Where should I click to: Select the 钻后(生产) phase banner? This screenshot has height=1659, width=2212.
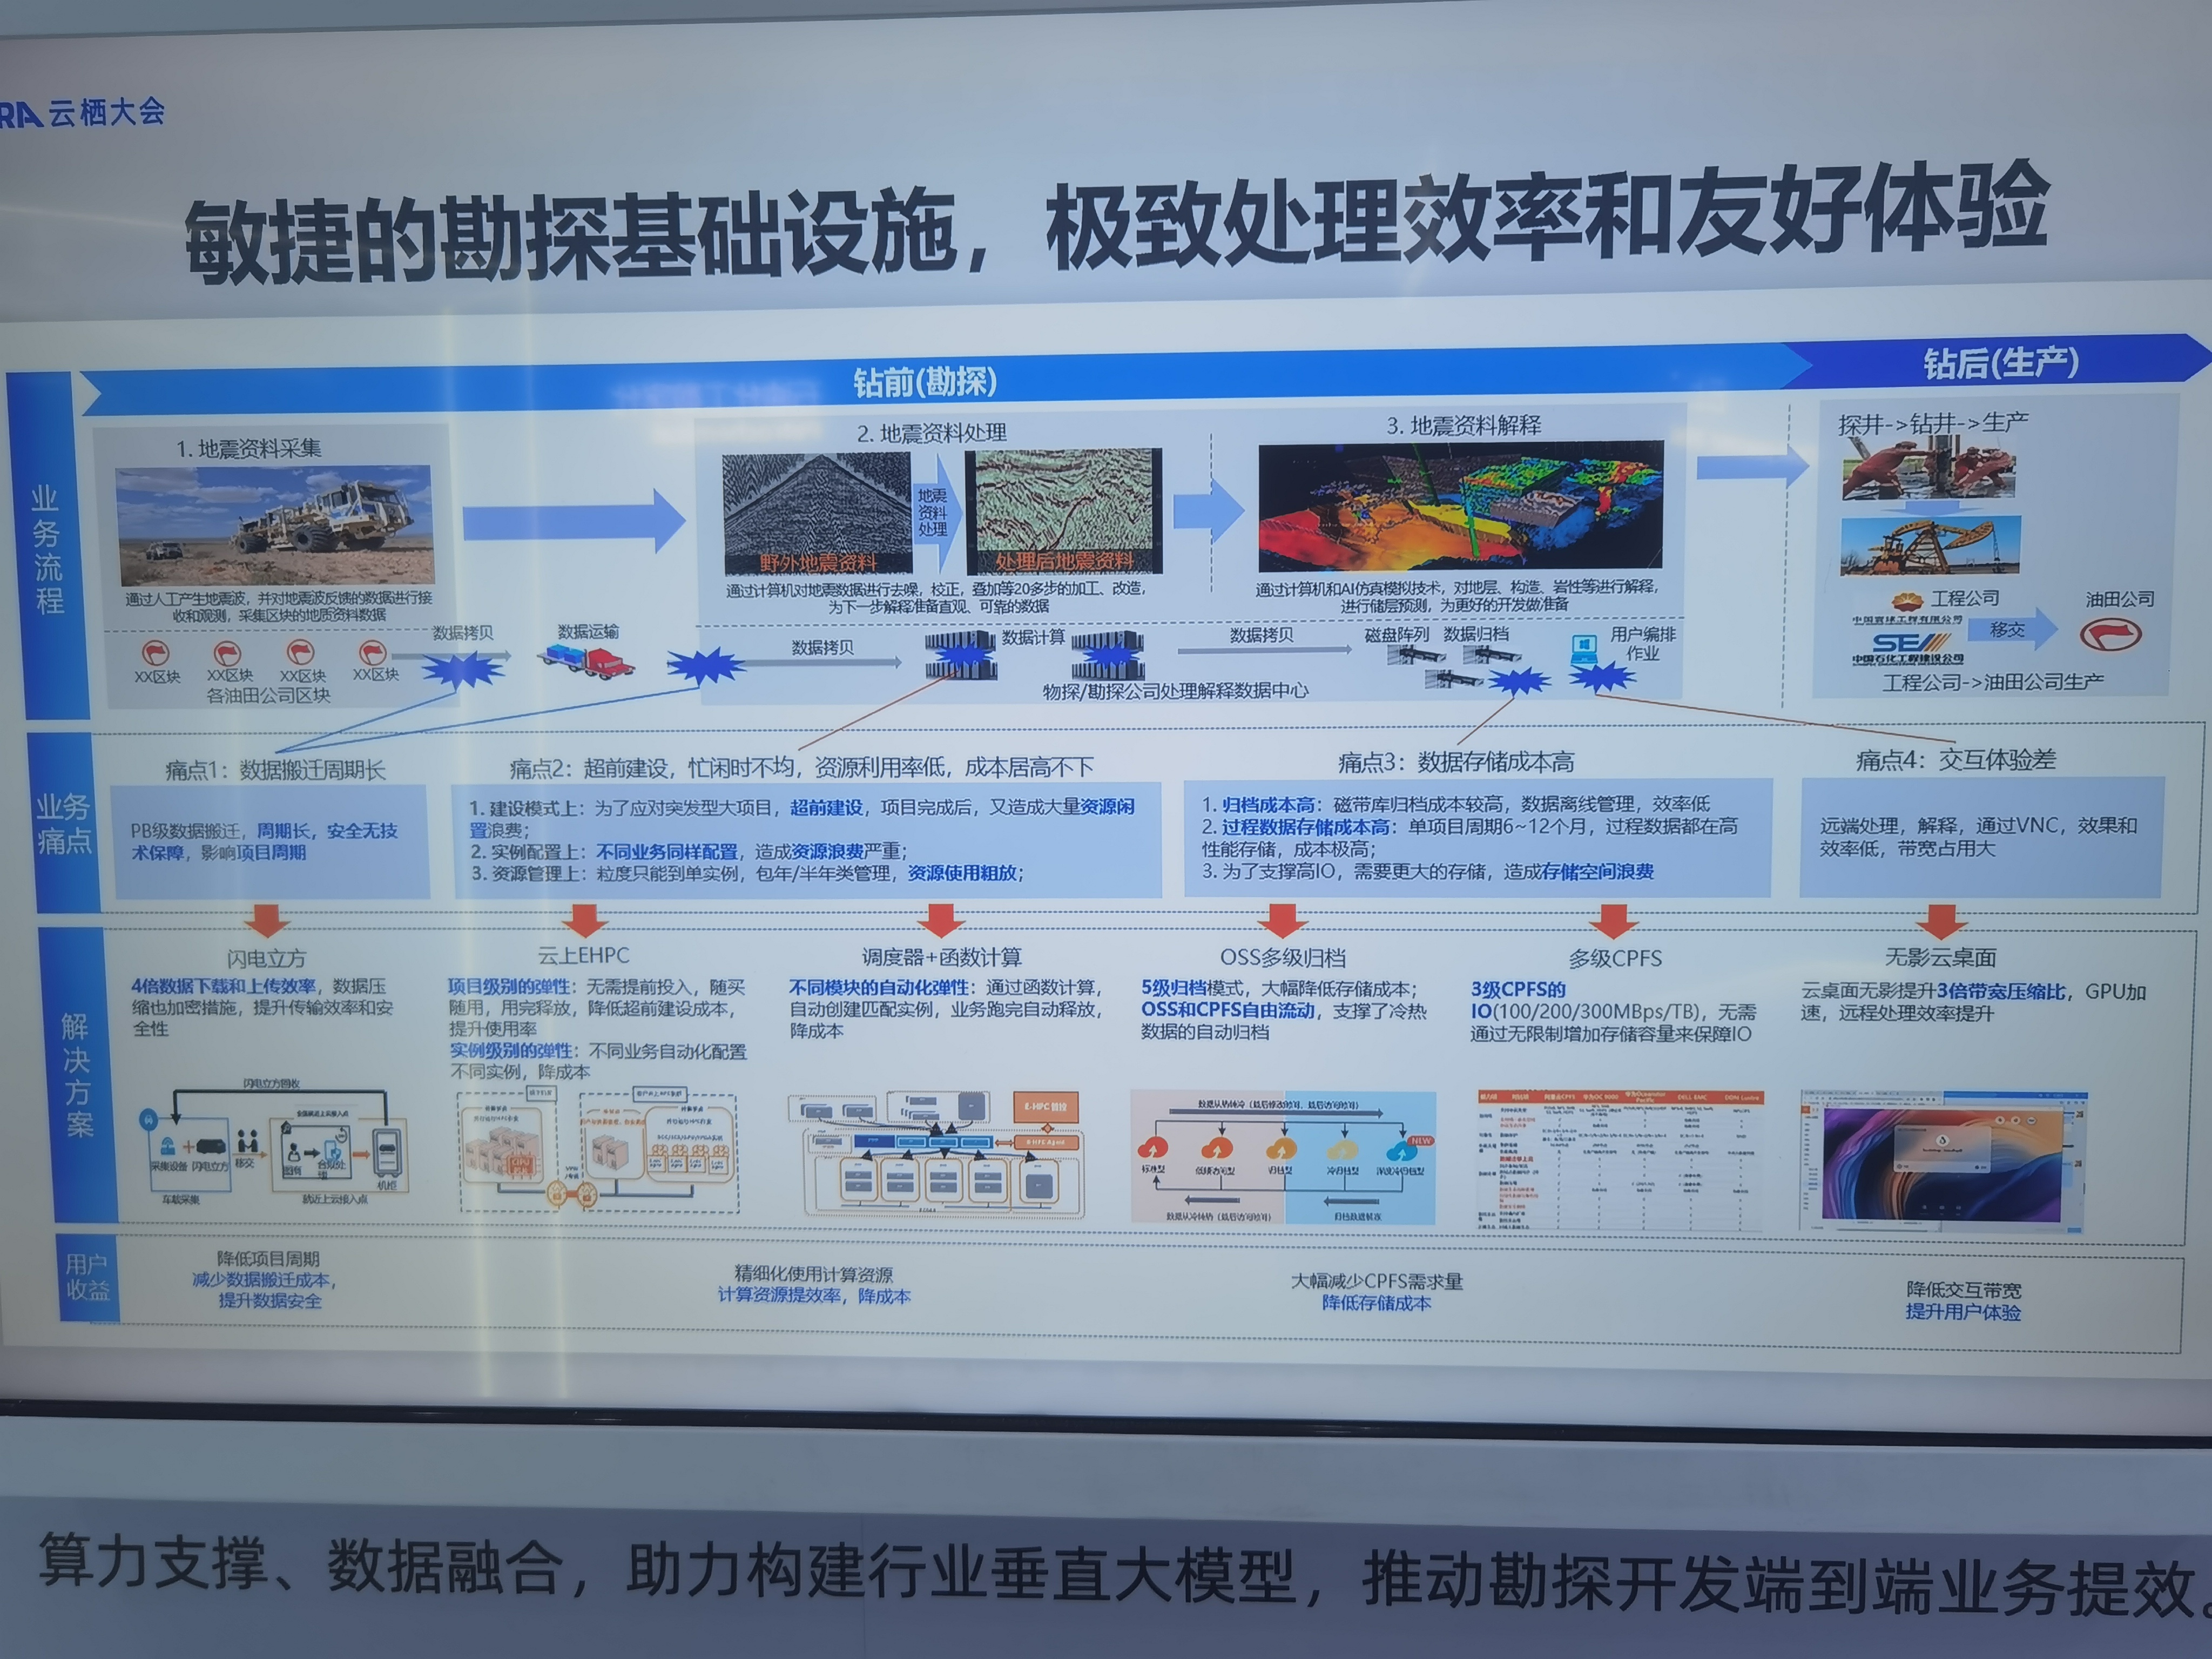point(2001,362)
